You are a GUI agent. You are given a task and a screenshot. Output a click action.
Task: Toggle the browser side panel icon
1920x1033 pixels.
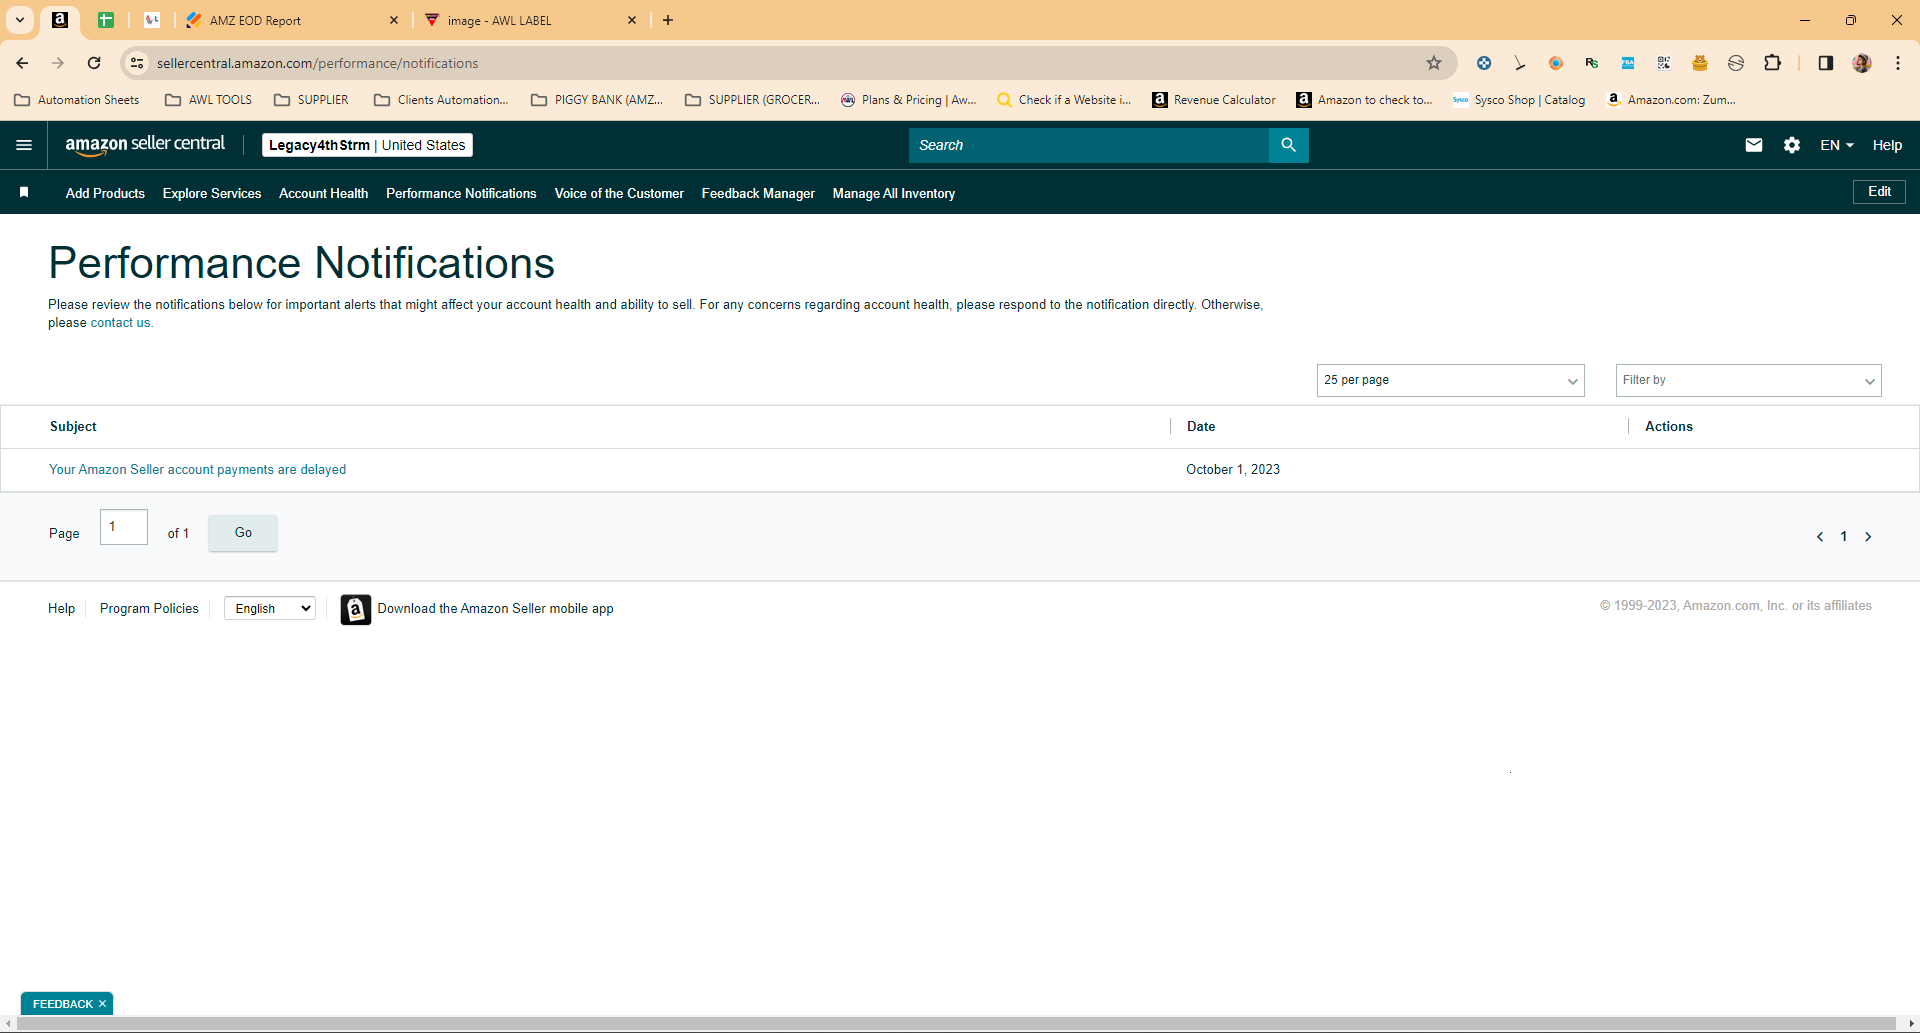[x=1825, y=63]
